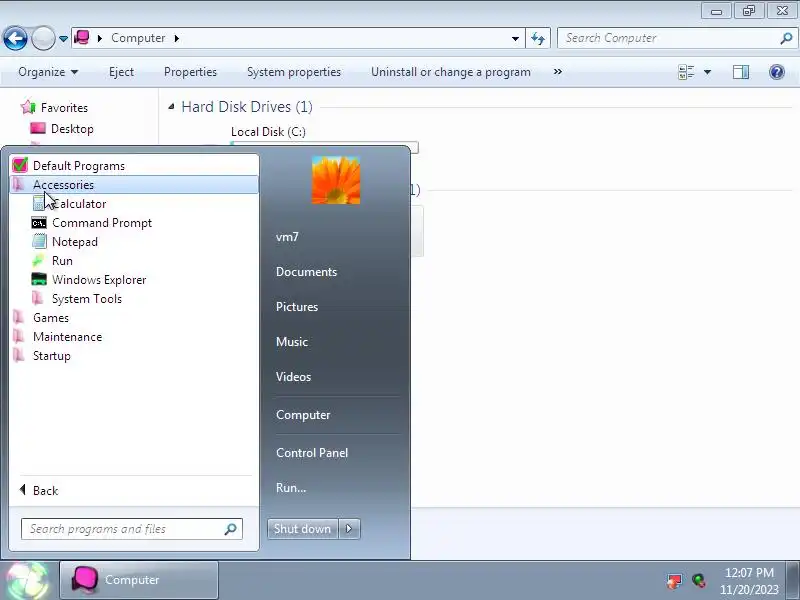Image resolution: width=800 pixels, height=600 pixels.
Task: Open Notepad icon
Action: 39,242
